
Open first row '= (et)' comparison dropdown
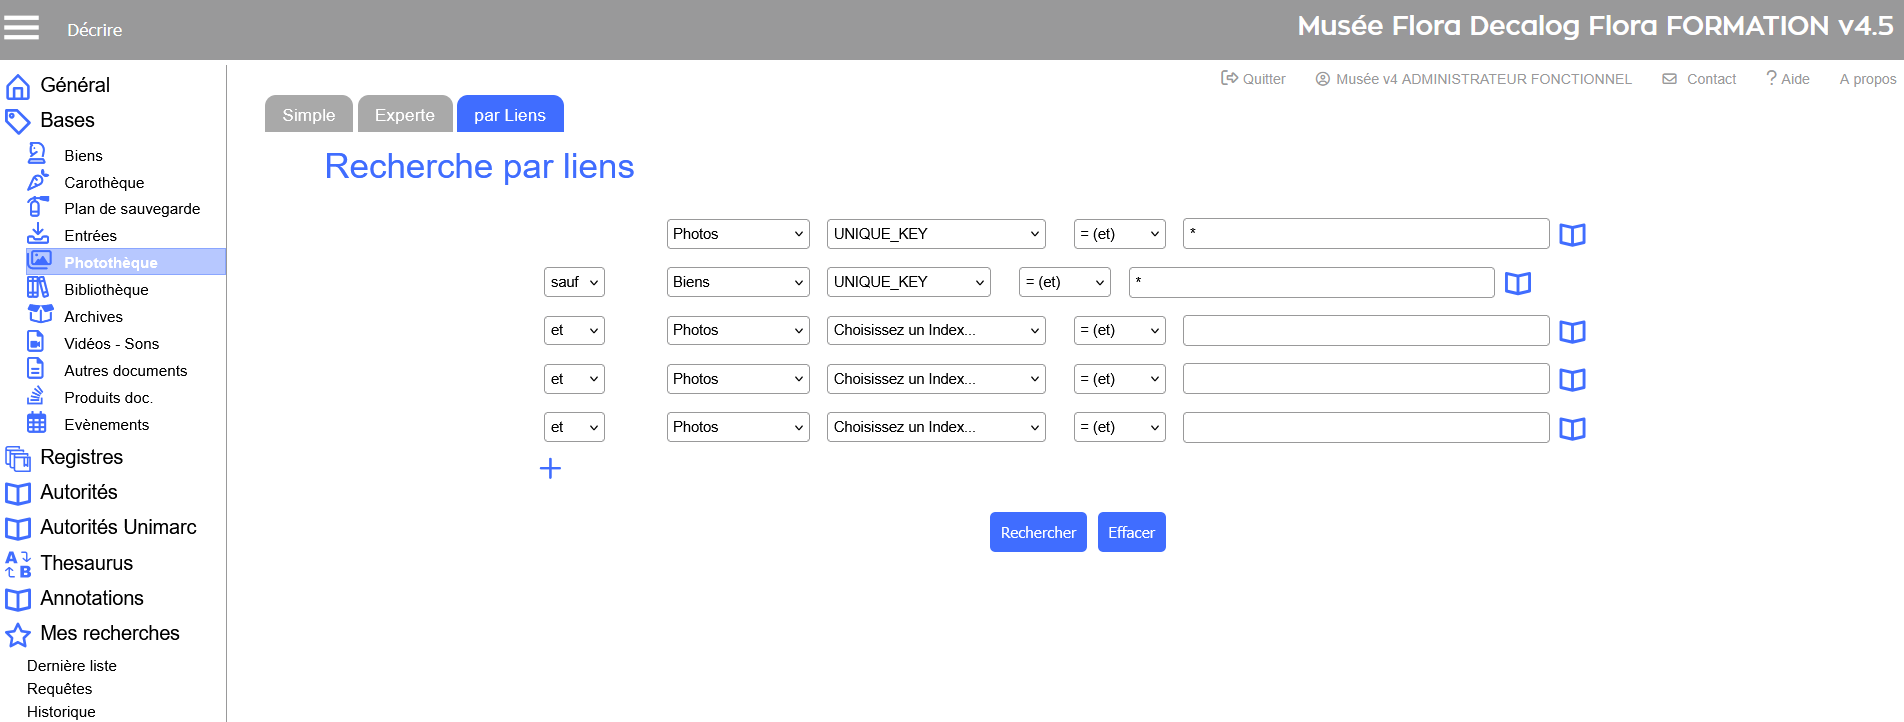(x=1119, y=234)
